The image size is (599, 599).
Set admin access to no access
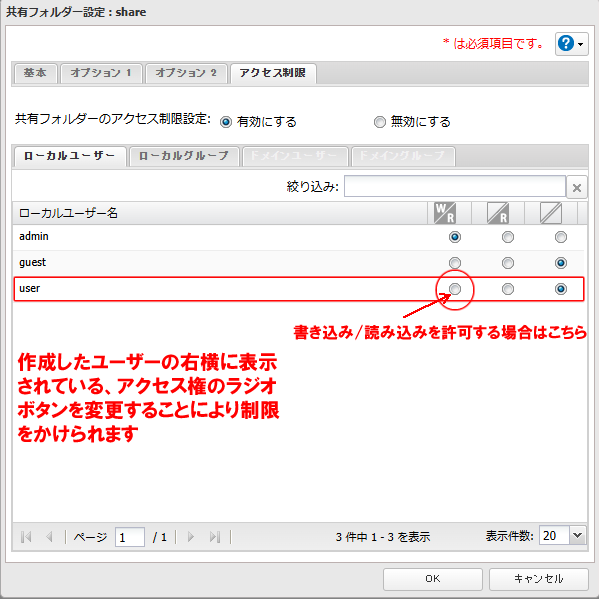point(561,237)
